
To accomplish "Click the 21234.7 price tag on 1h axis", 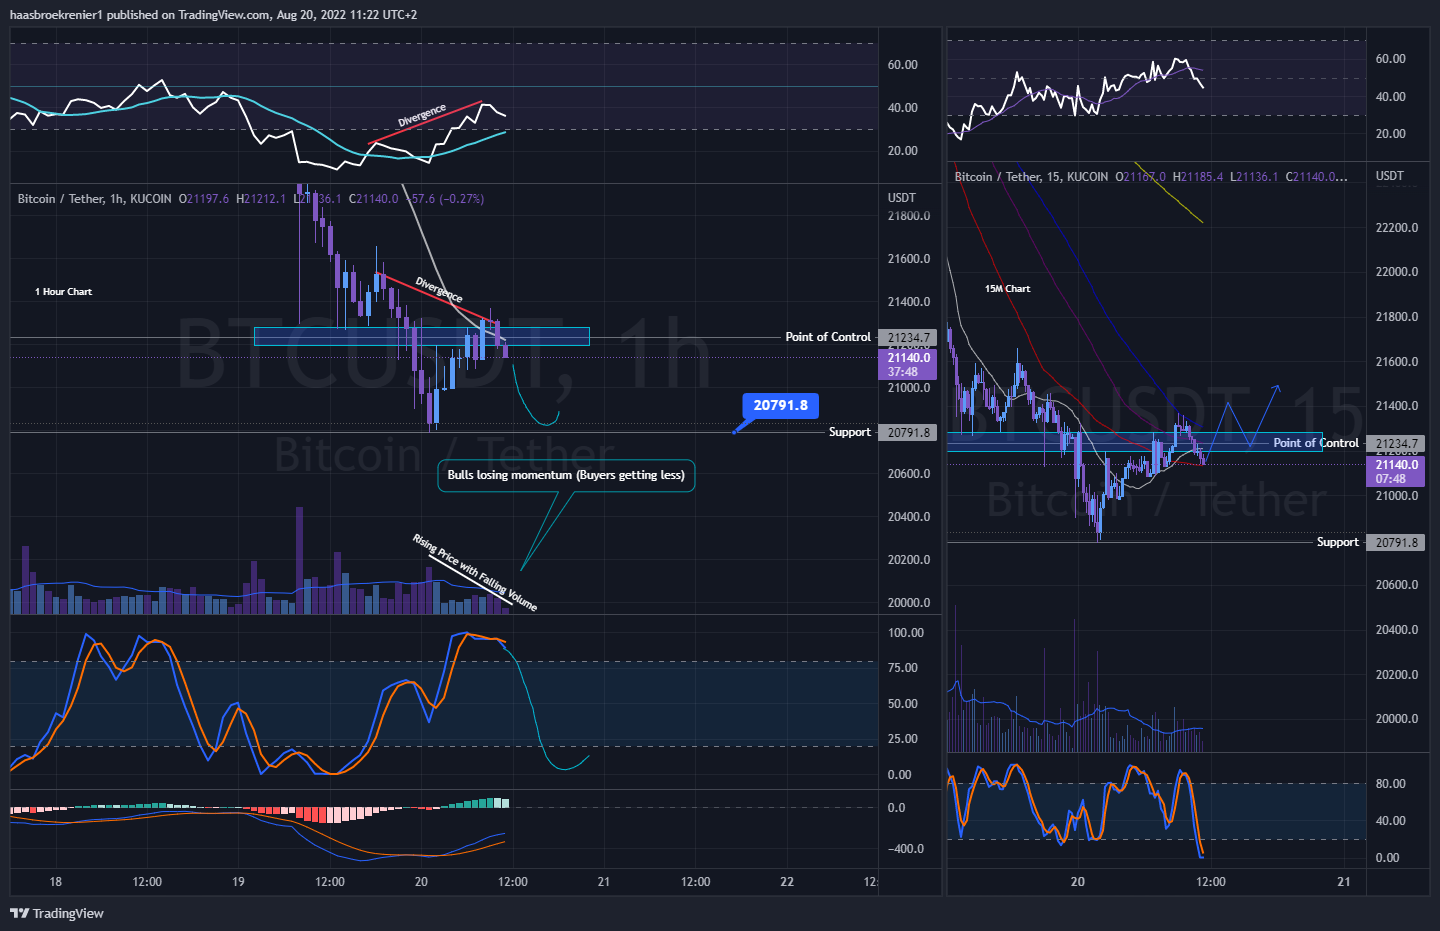I will 908,338.
